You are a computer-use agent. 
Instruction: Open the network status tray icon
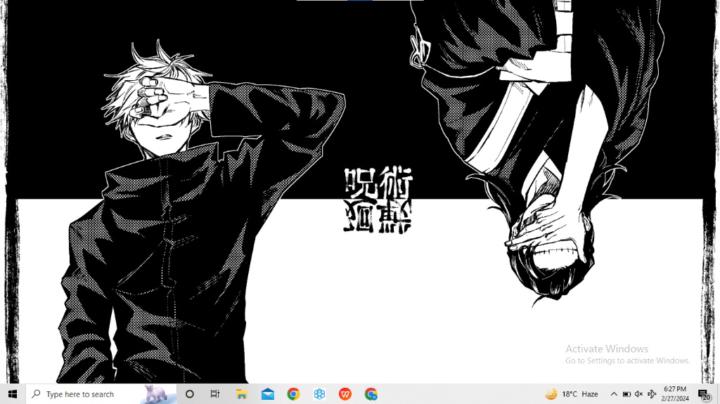(x=652, y=394)
